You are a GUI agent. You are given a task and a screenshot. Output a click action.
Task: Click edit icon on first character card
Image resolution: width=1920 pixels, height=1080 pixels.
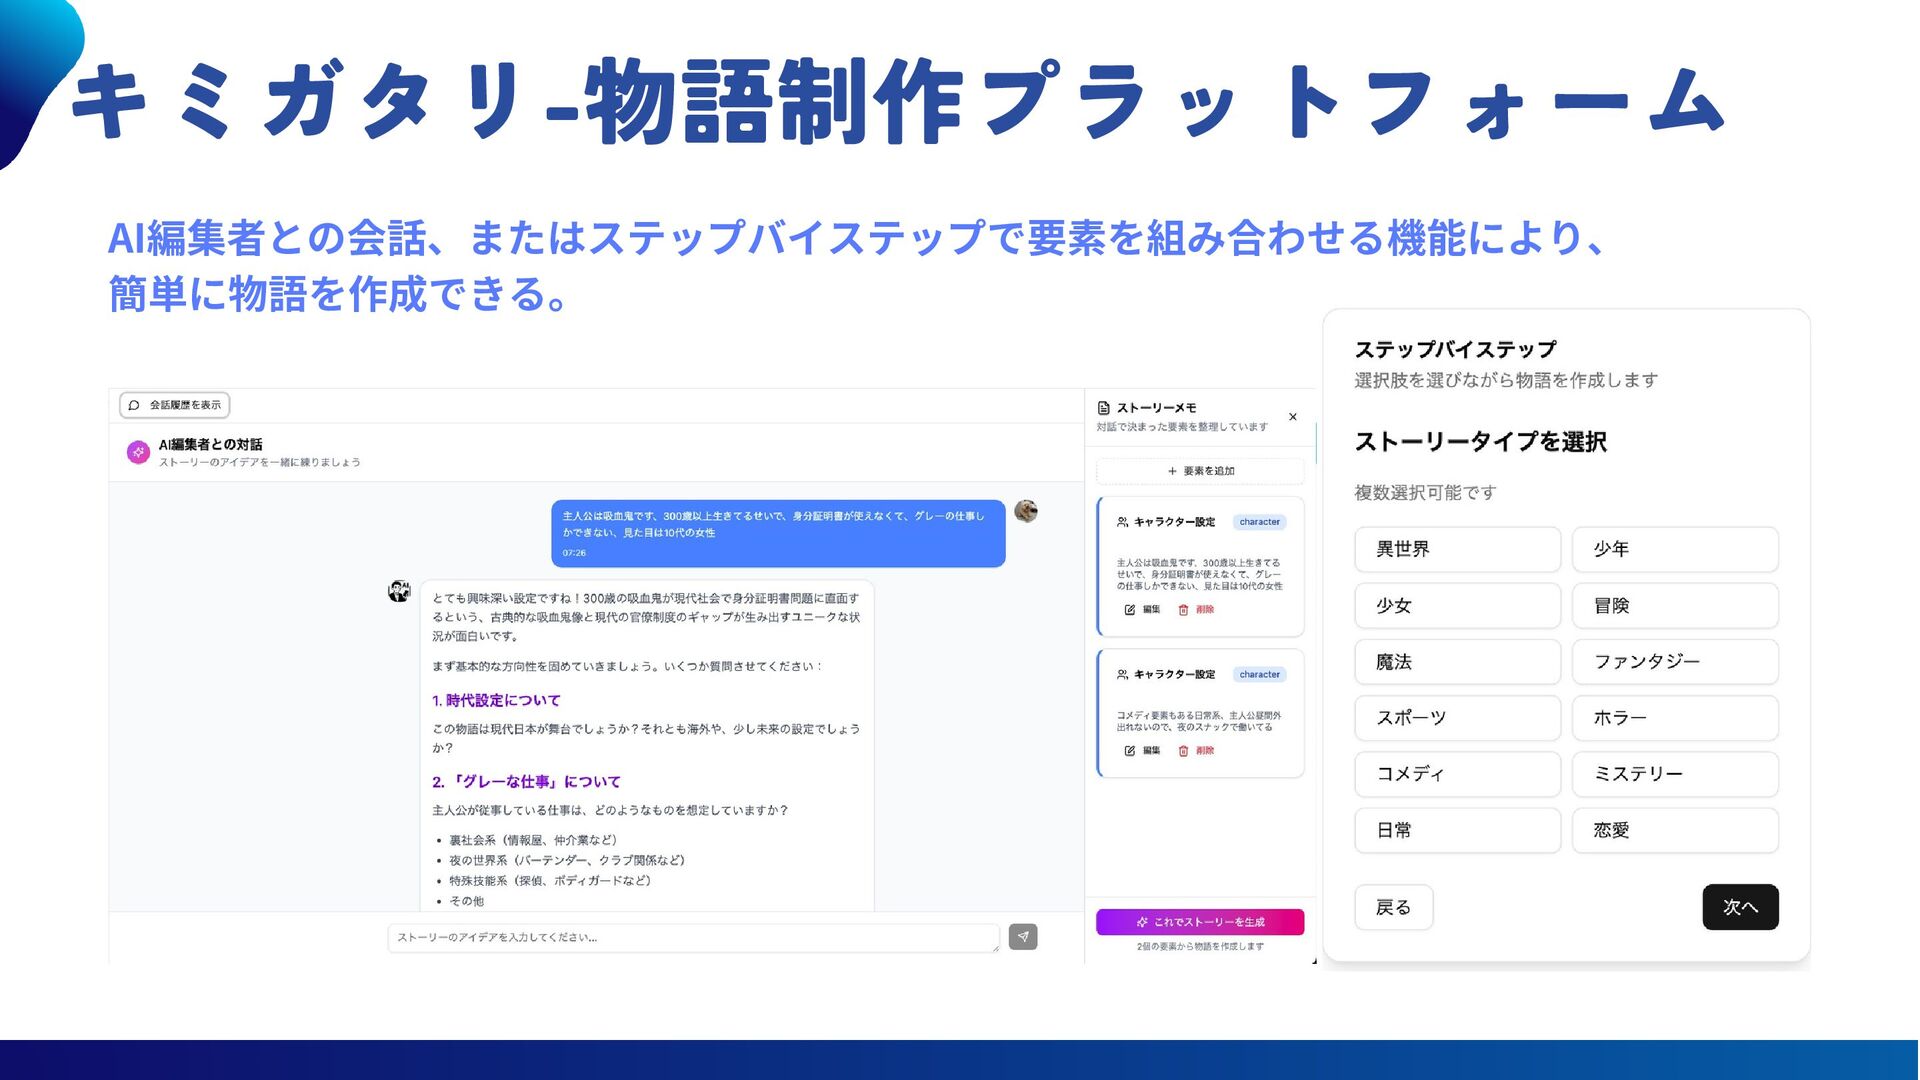(1130, 610)
